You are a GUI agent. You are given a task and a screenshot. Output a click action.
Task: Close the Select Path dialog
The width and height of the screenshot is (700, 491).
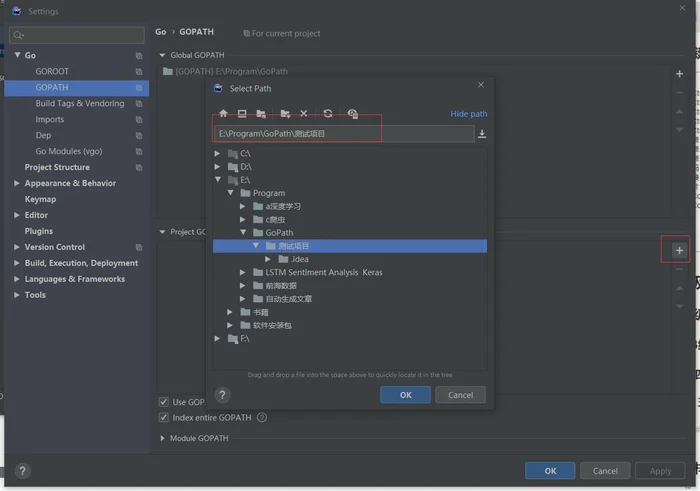481,85
